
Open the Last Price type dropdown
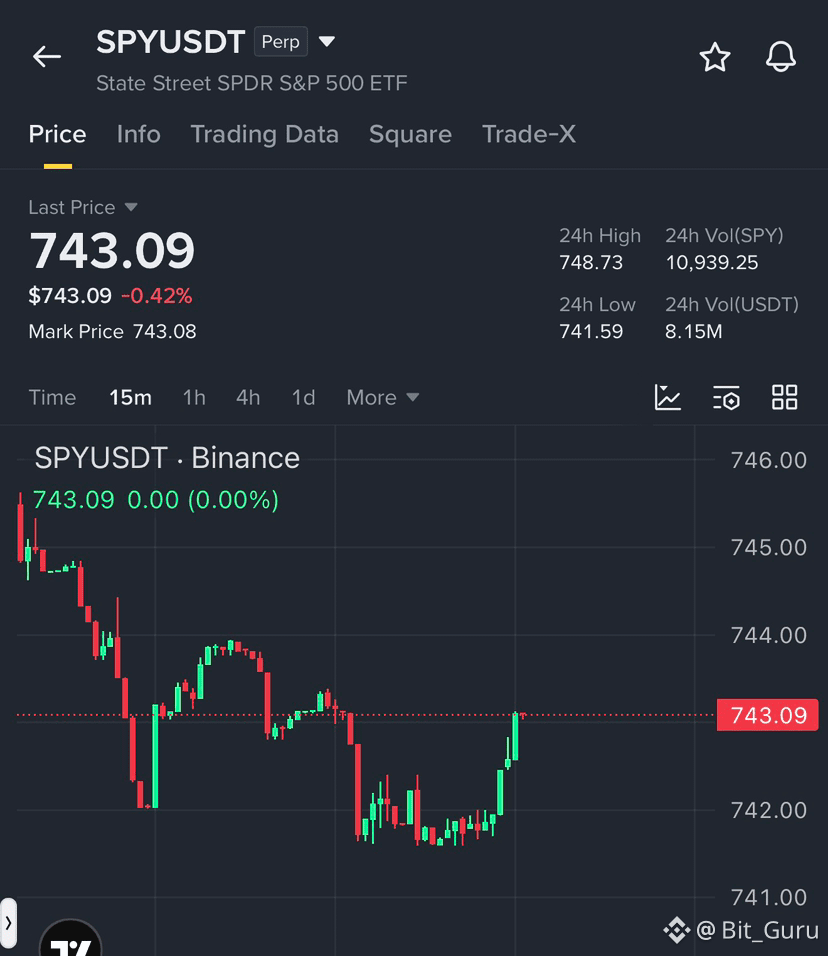point(130,207)
